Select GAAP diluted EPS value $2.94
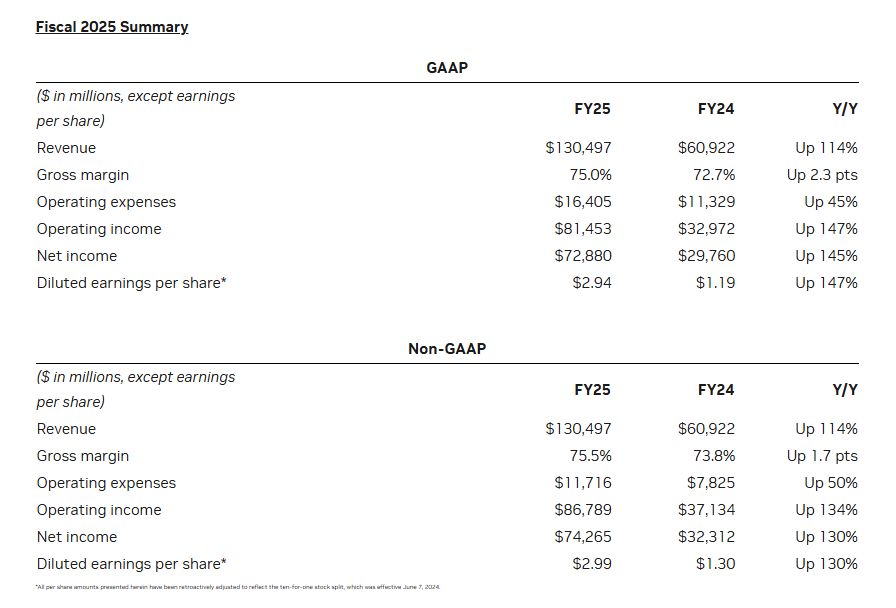 click(590, 283)
